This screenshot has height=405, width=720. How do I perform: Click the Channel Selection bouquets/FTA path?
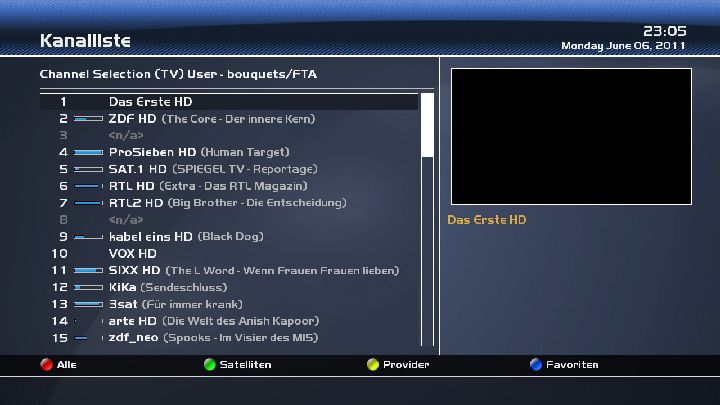pos(178,74)
